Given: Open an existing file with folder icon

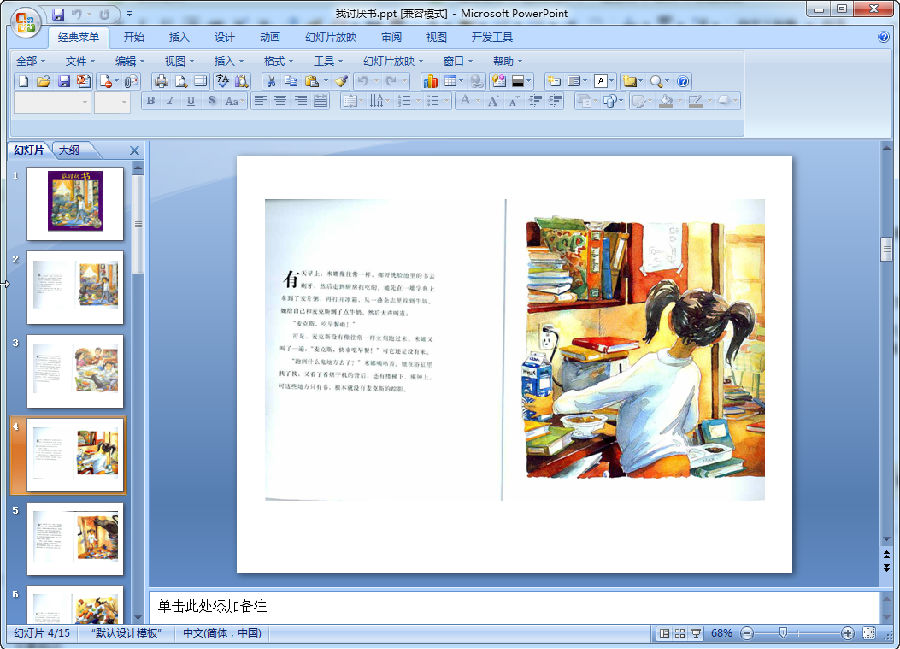Looking at the screenshot, I should [44, 81].
